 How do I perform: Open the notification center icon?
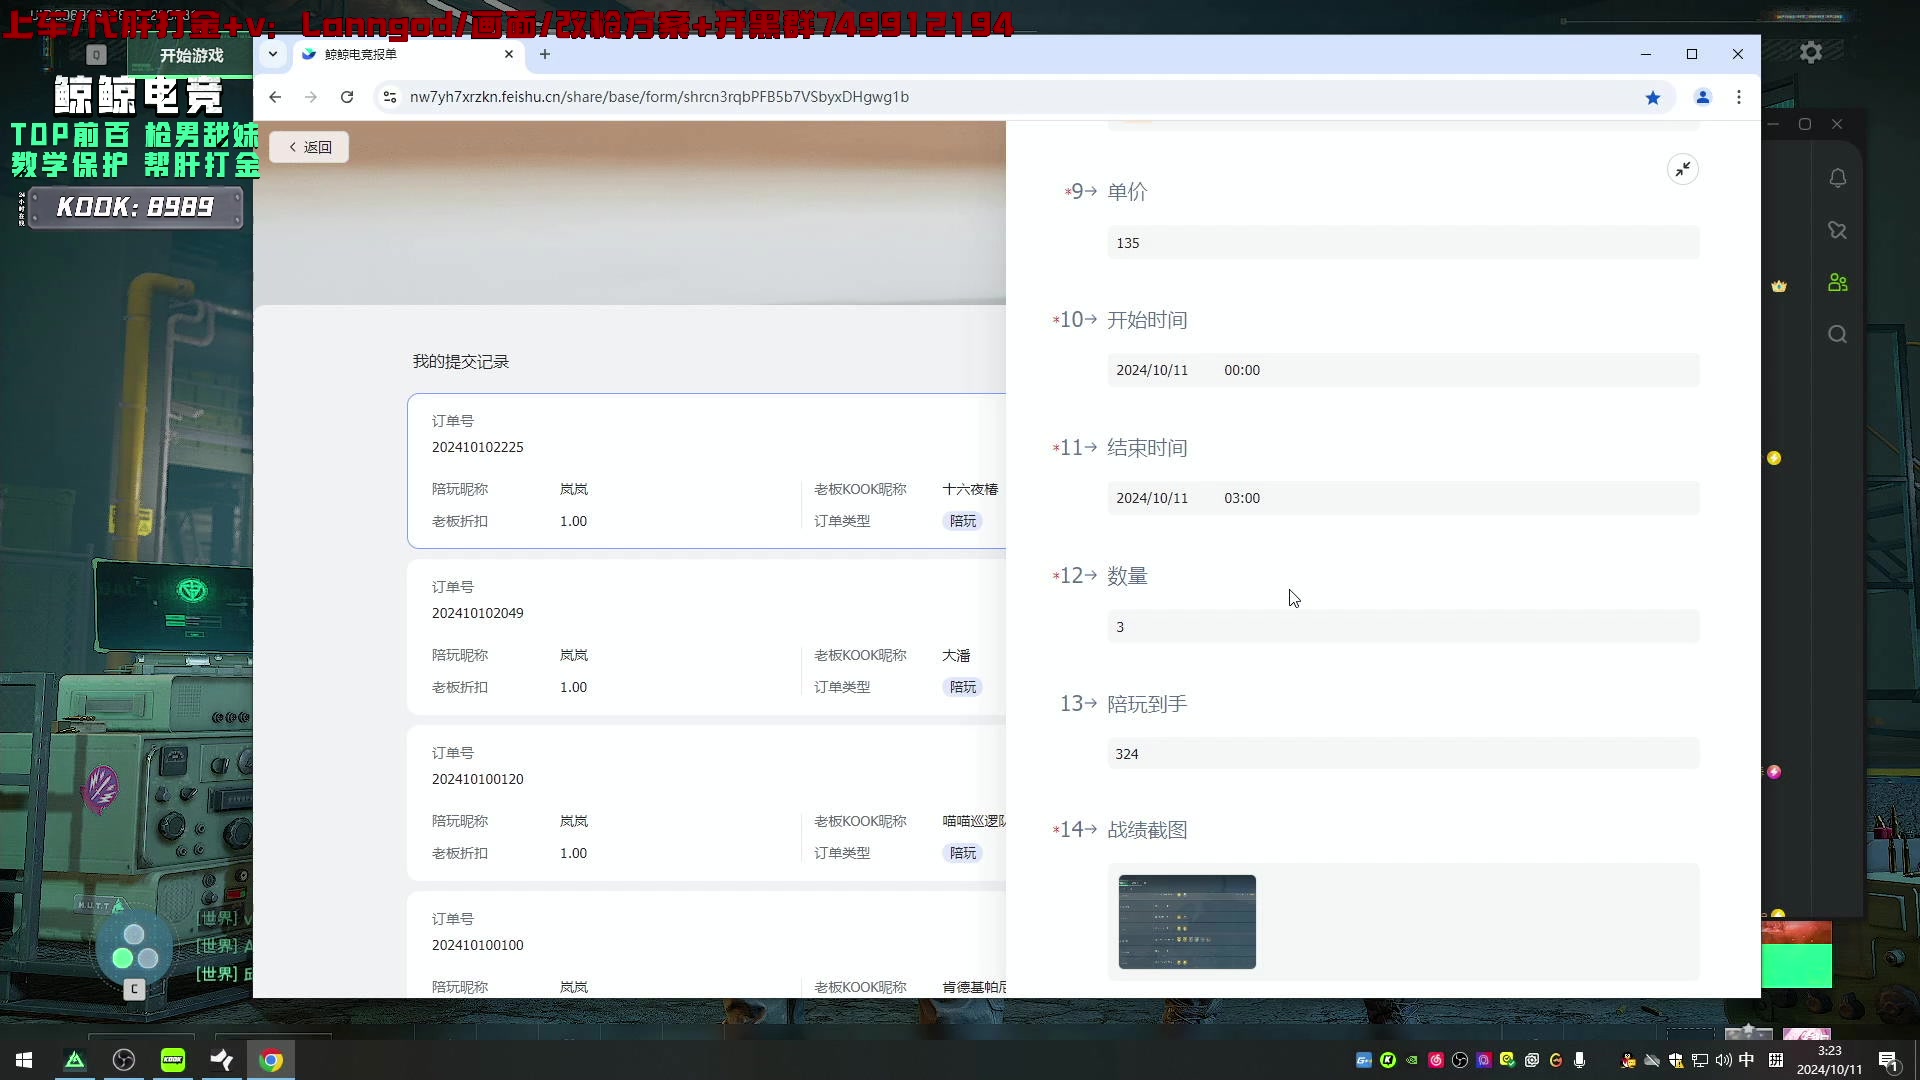click(1888, 1060)
